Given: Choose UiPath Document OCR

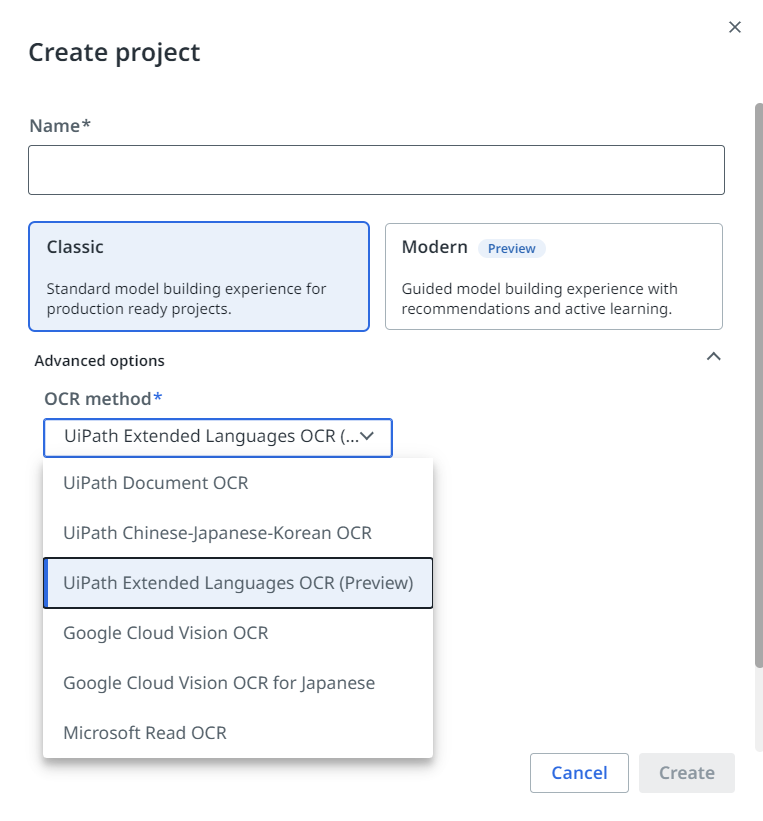Looking at the screenshot, I should coord(156,483).
